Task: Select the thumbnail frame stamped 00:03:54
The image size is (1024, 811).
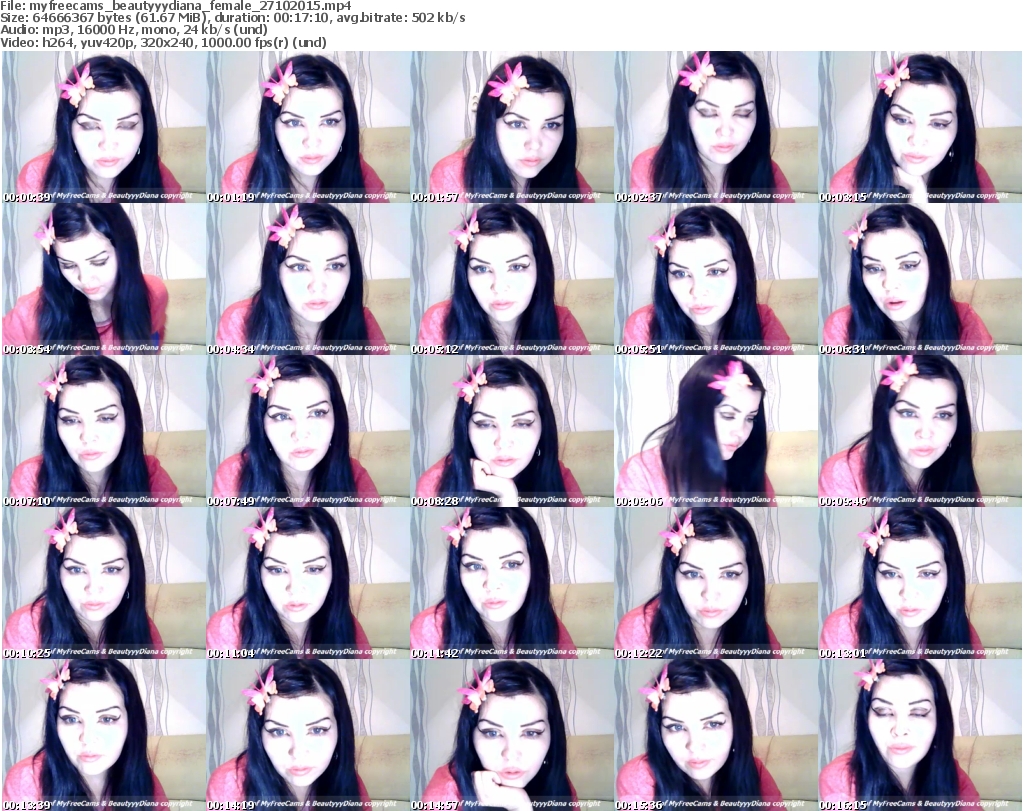Action: (104, 279)
